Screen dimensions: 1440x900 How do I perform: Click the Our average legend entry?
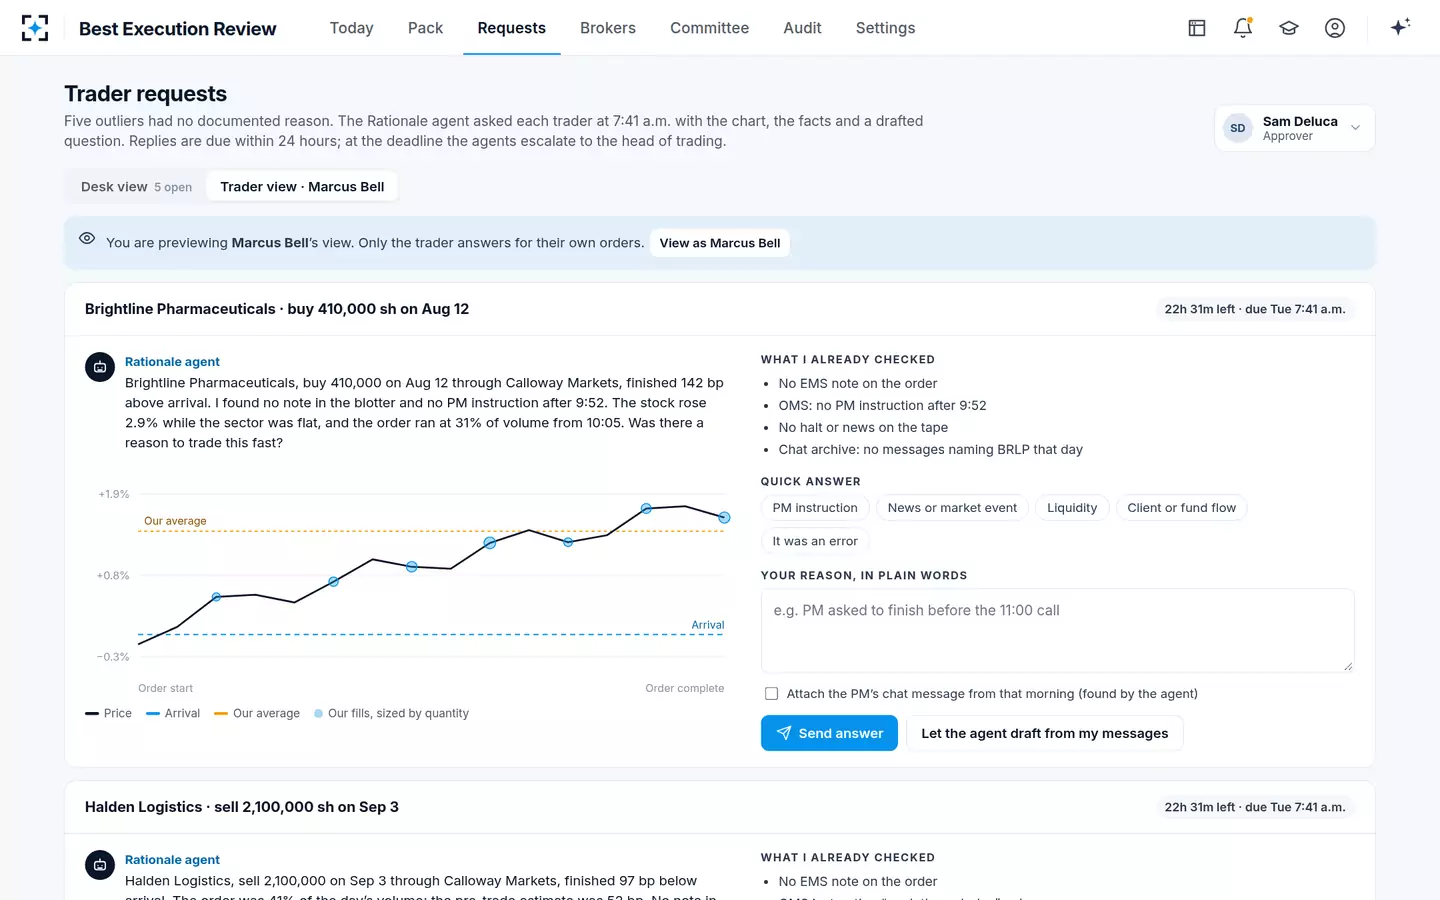[x=257, y=713]
